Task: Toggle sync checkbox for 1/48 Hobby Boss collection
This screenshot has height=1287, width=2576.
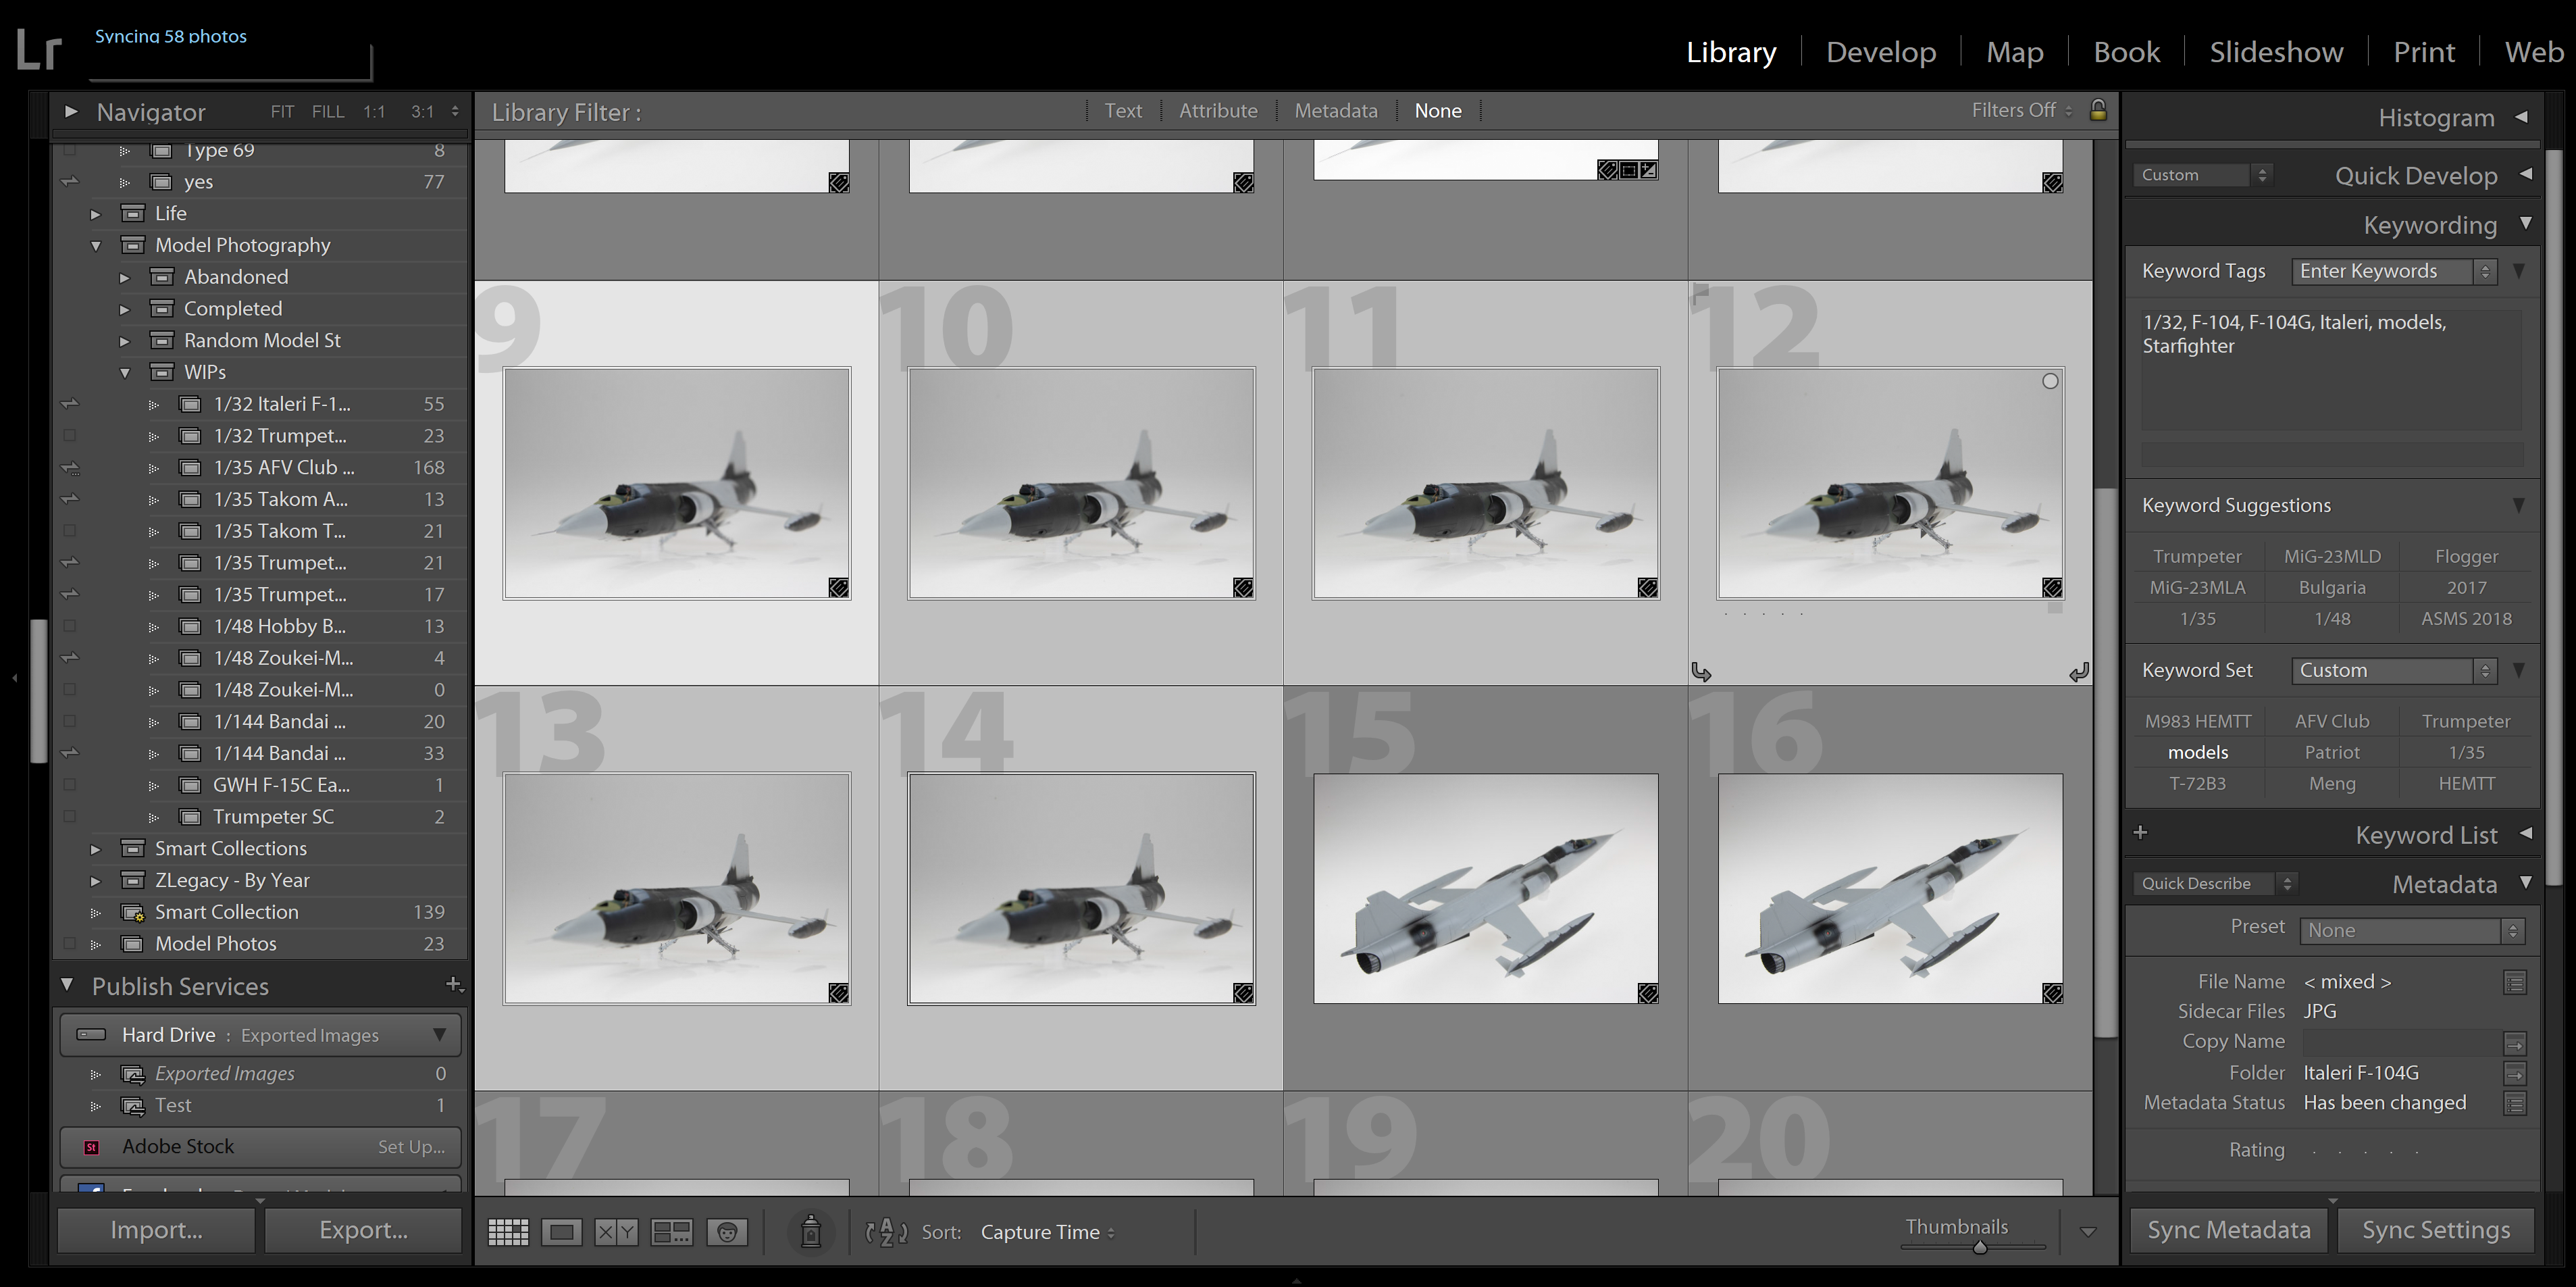Action: point(70,626)
